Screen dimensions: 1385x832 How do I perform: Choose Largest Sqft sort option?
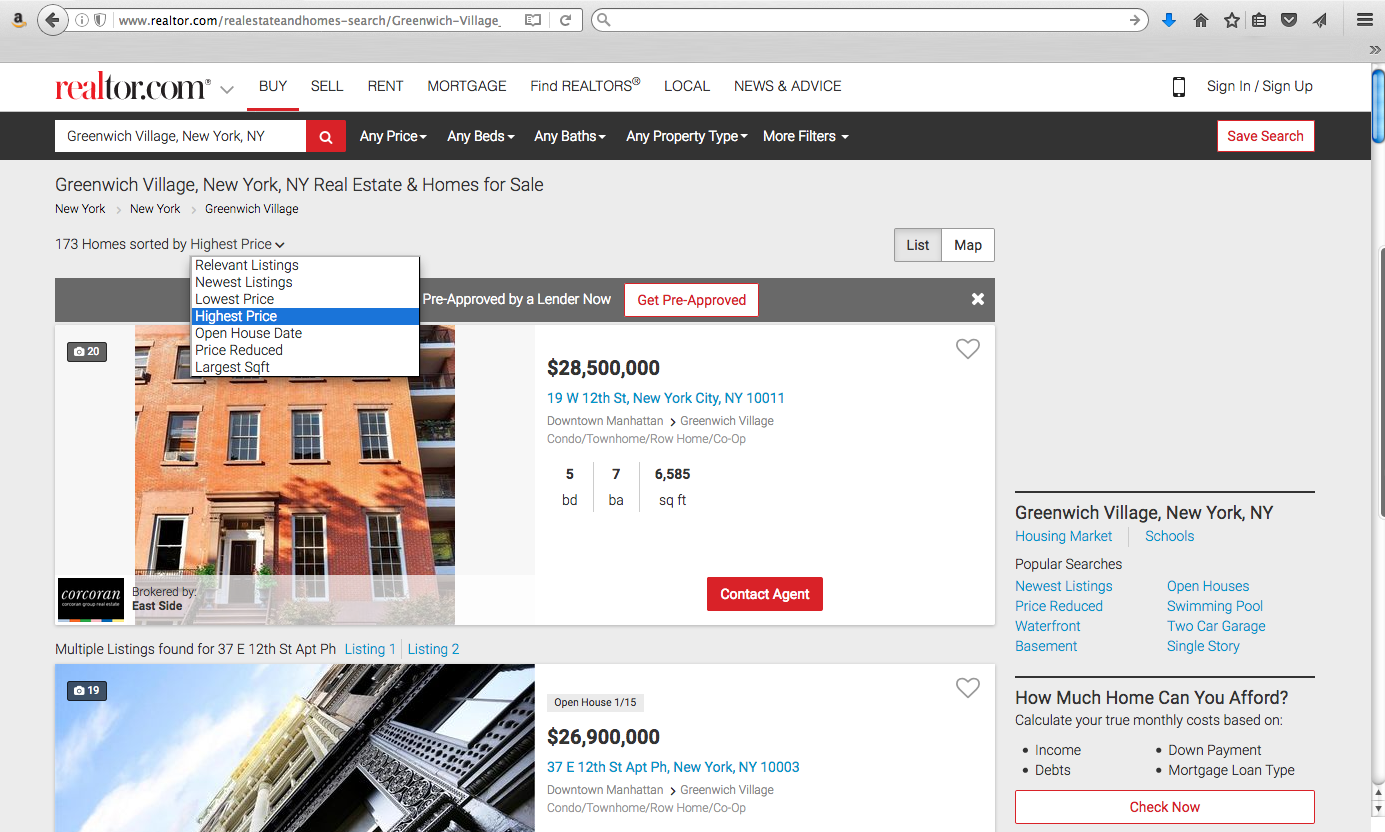pos(232,367)
